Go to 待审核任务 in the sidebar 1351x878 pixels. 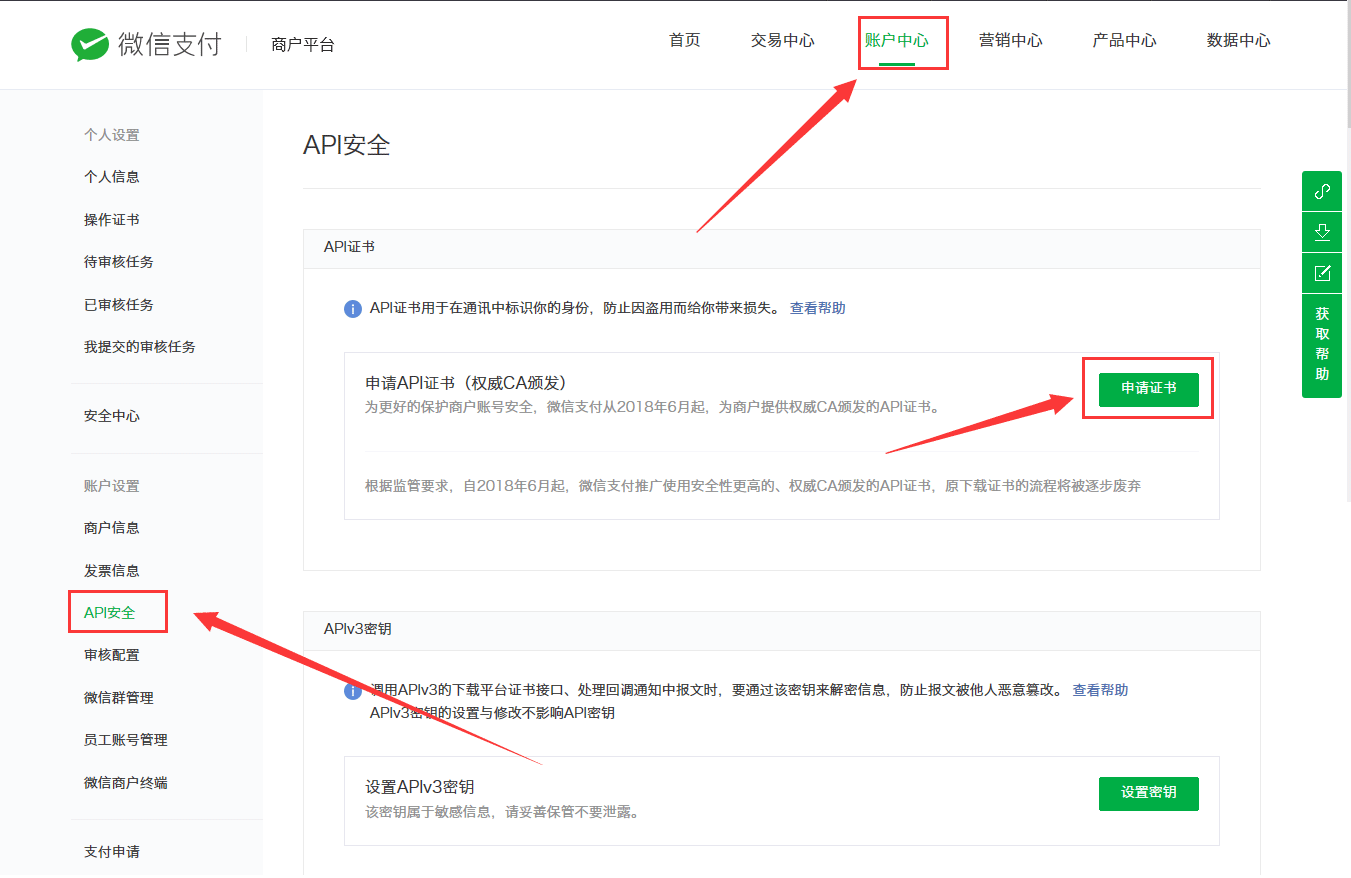119,262
